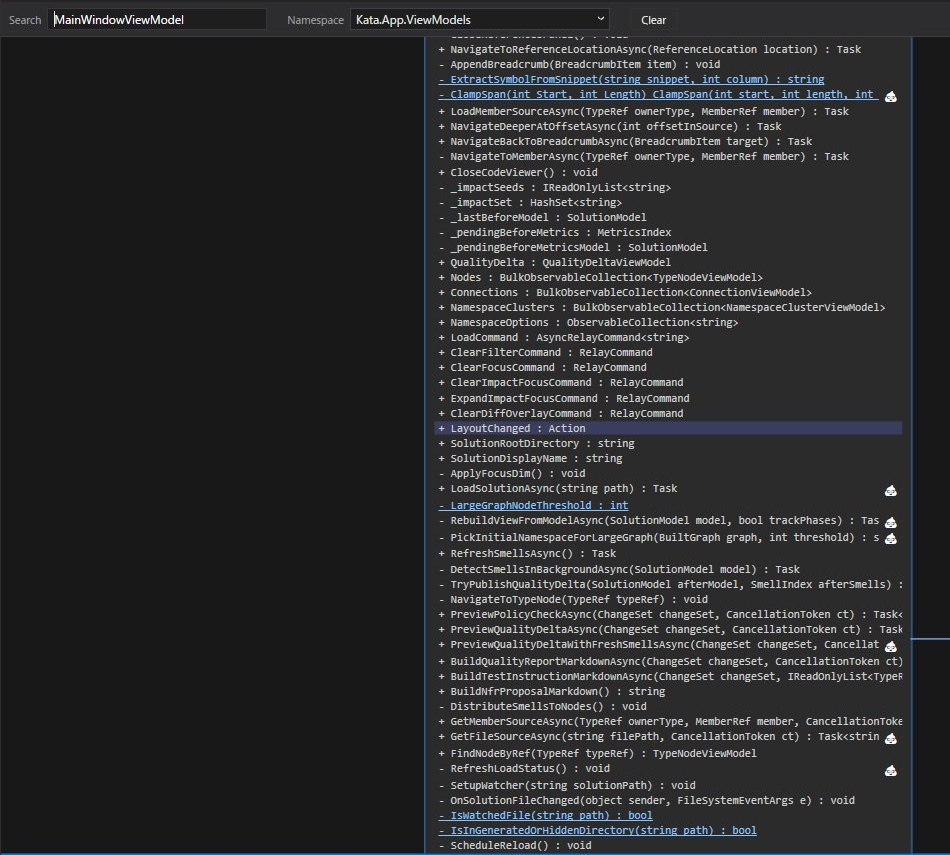Select GetMemberSourceAsync member row
The height and width of the screenshot is (855, 950).
[670, 722]
